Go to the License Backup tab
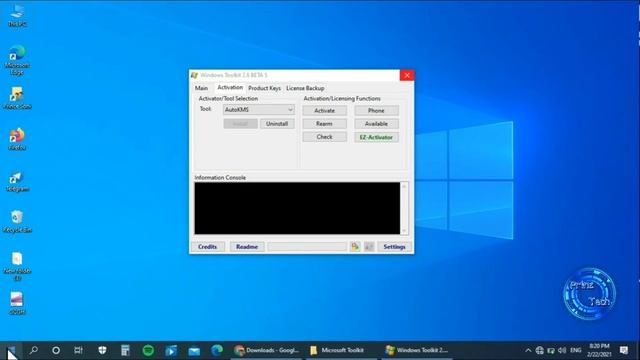Screen dimensions: 640x360 [305, 88]
